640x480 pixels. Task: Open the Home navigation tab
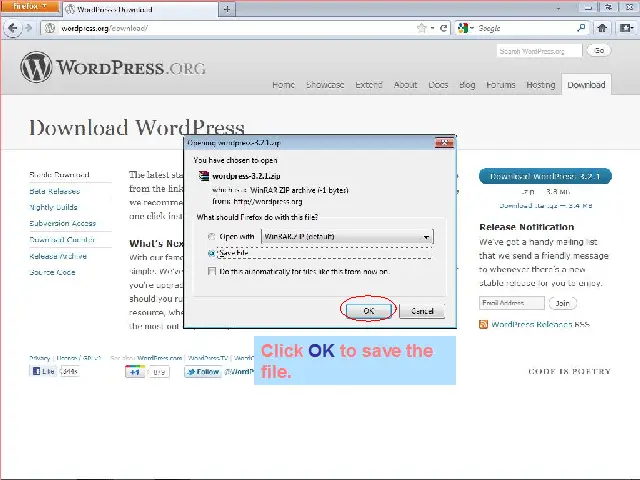[x=283, y=85]
